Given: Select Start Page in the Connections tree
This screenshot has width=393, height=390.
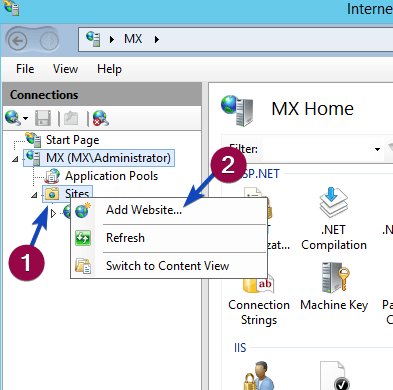Looking at the screenshot, I should (72, 140).
